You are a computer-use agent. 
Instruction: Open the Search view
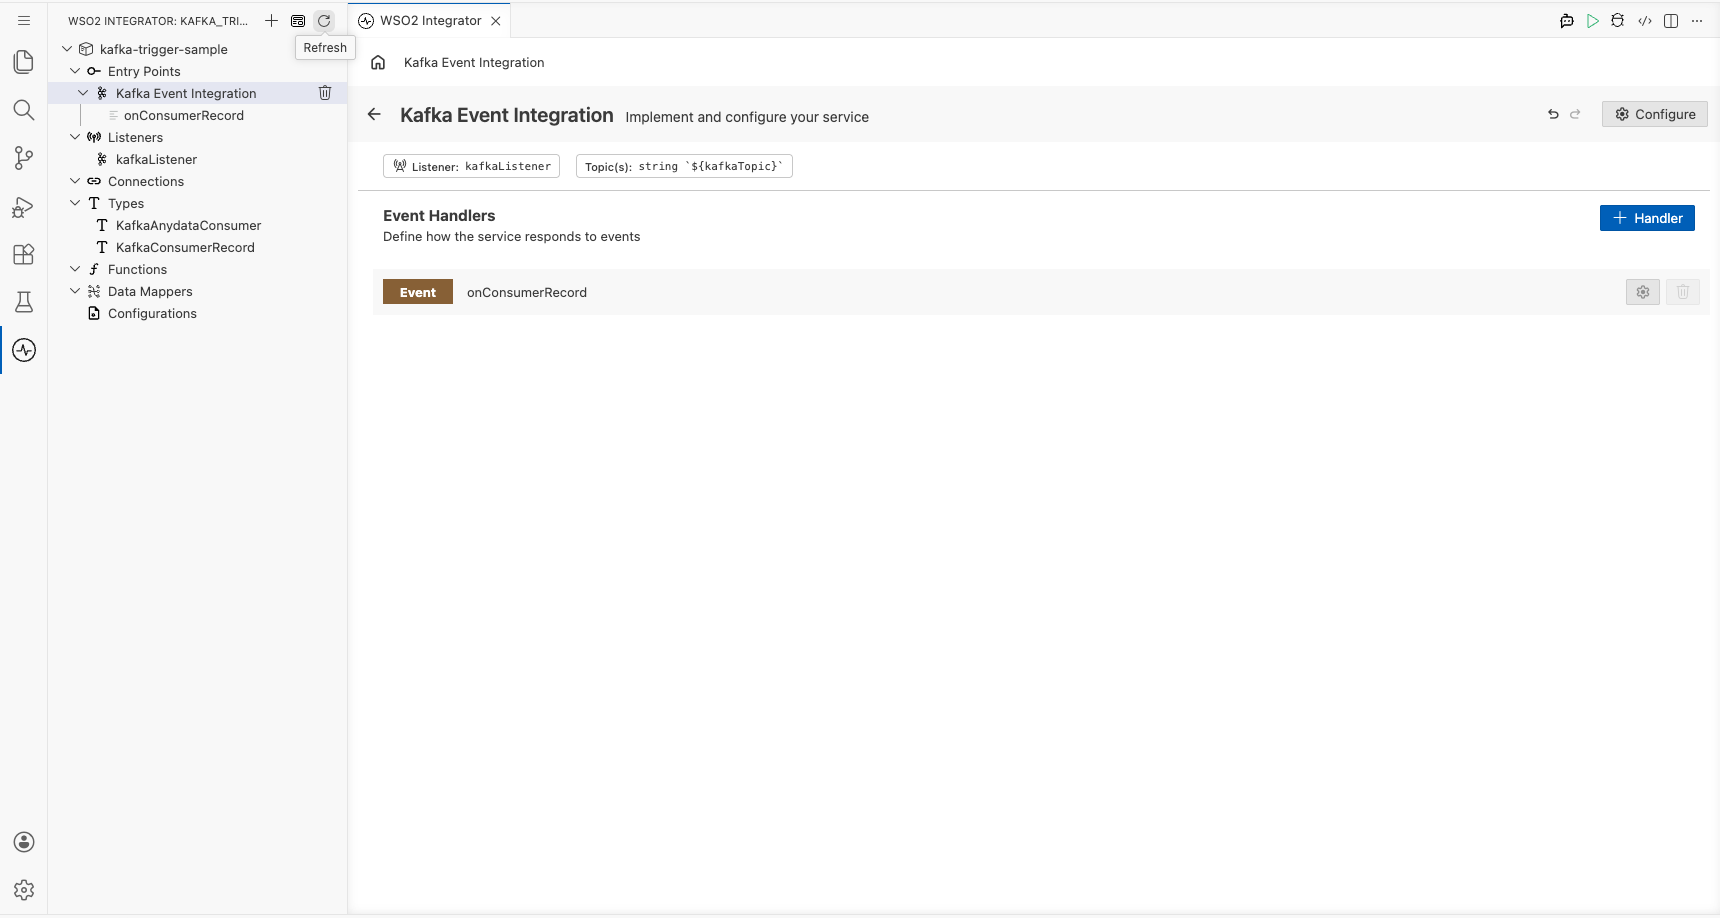click(x=24, y=110)
